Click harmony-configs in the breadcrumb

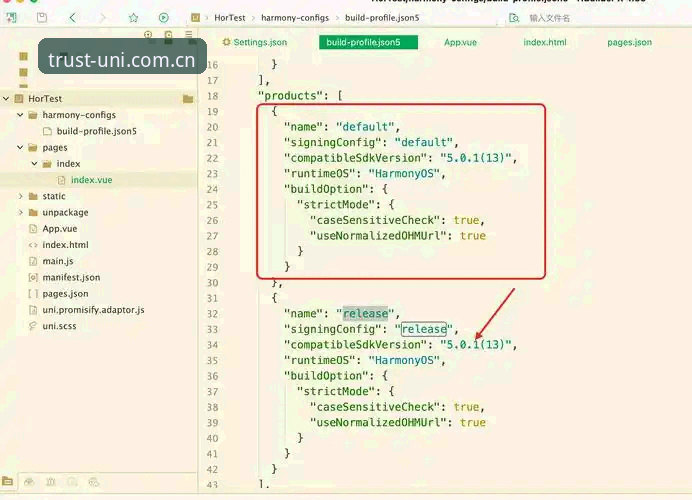[x=295, y=18]
